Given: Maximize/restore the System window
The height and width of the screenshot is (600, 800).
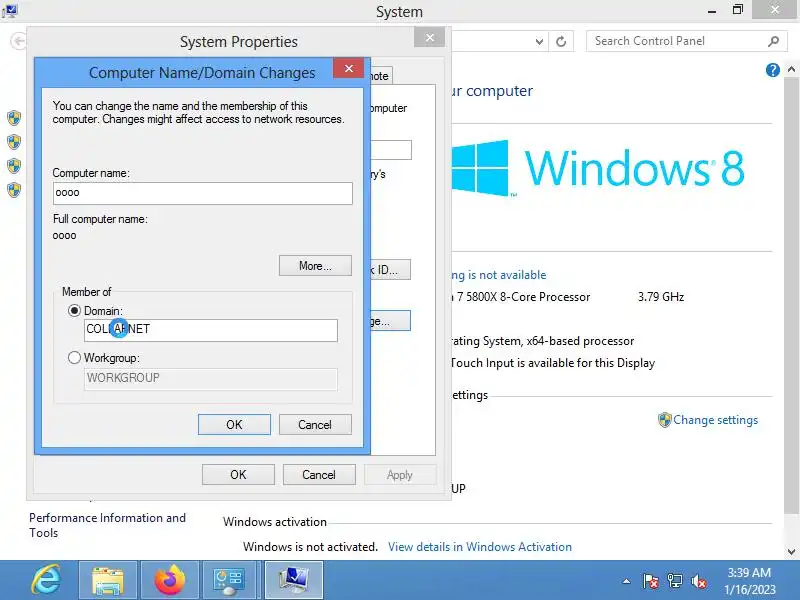Looking at the screenshot, I should [x=738, y=10].
